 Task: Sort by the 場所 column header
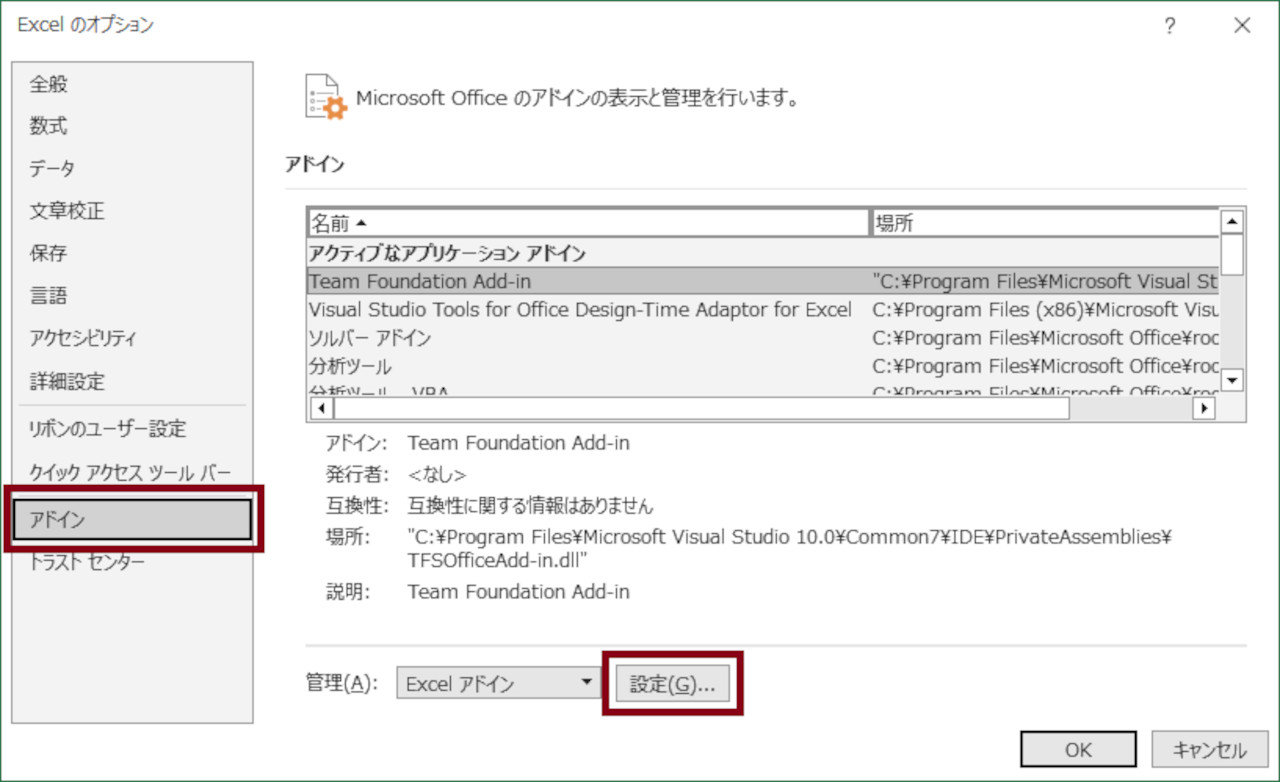1045,223
